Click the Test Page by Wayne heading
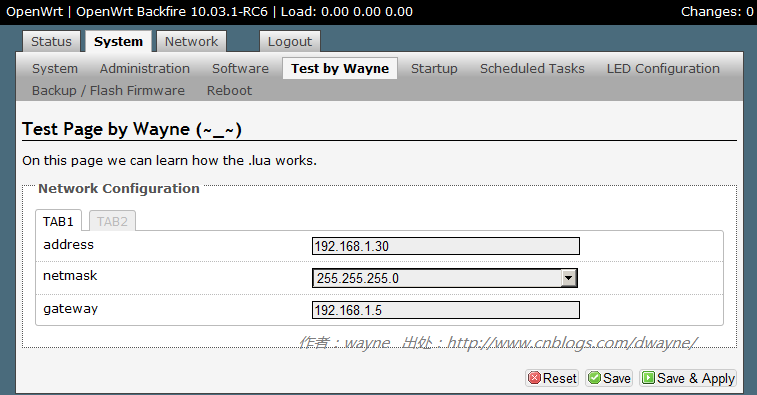Image resolution: width=757 pixels, height=395 pixels. 132,129
